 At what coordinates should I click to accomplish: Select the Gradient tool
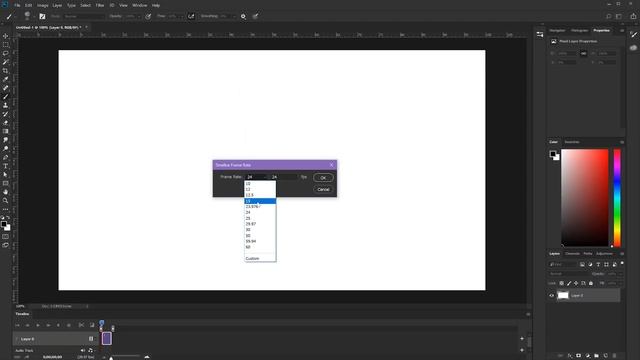click(x=6, y=131)
